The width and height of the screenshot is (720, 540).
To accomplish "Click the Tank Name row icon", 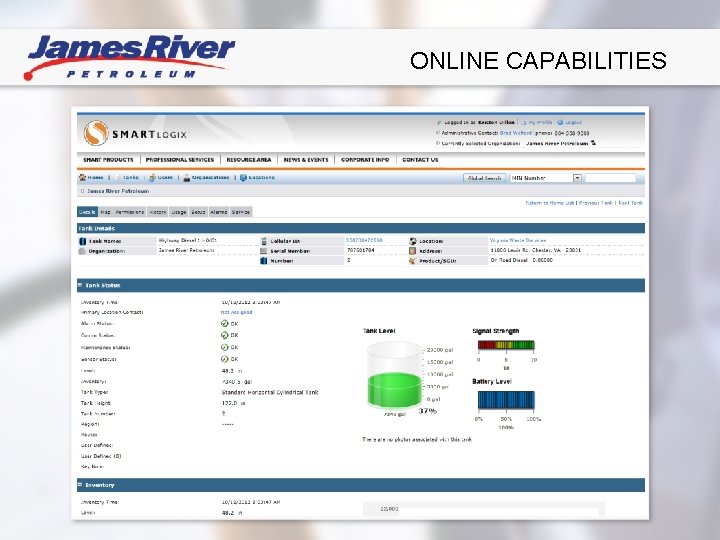I will pos(83,241).
